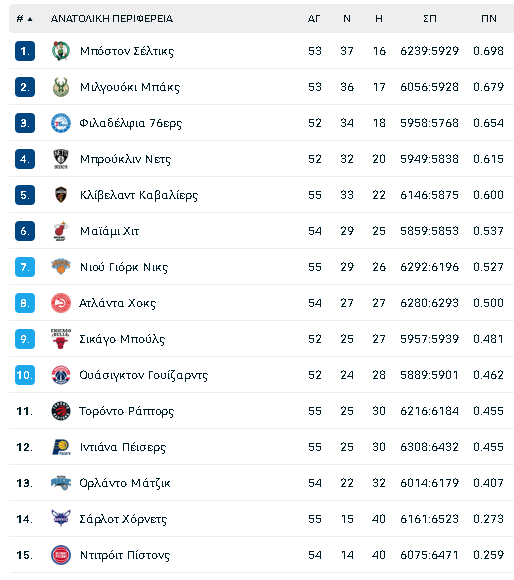Open the Ιντιάνα Πέισερς team link

(123, 447)
